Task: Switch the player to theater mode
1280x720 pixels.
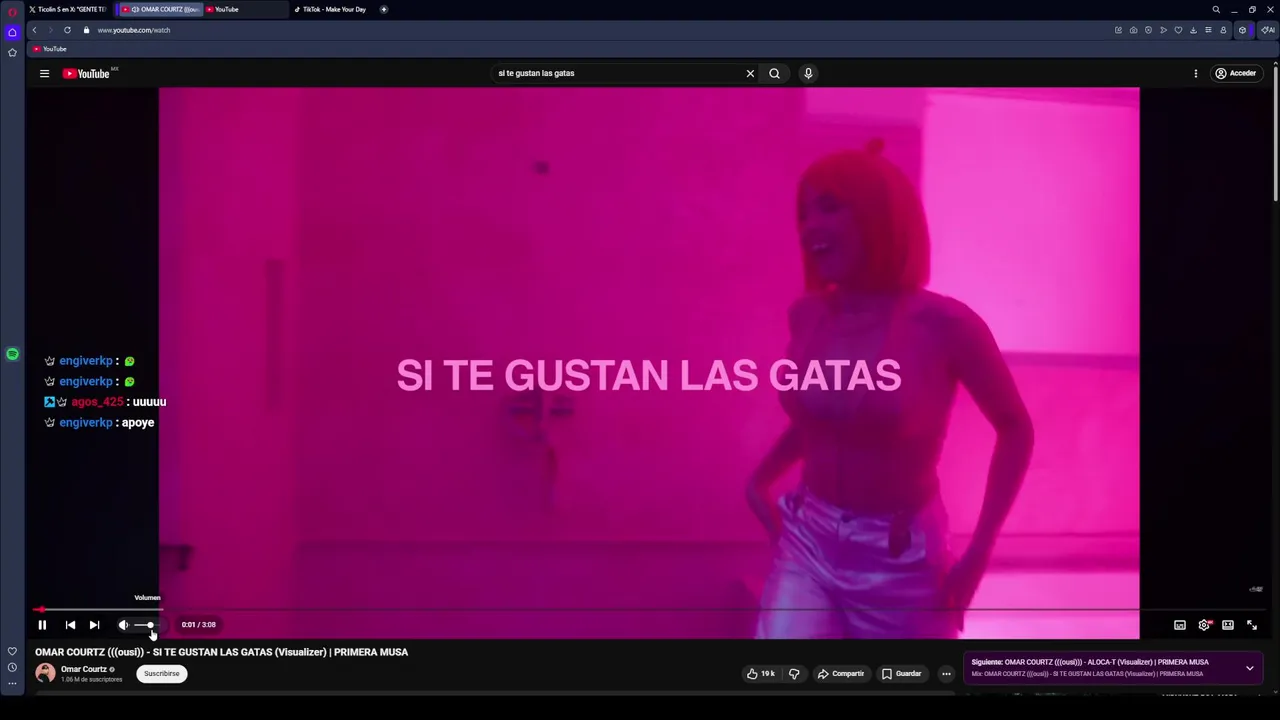Action: point(1228,625)
